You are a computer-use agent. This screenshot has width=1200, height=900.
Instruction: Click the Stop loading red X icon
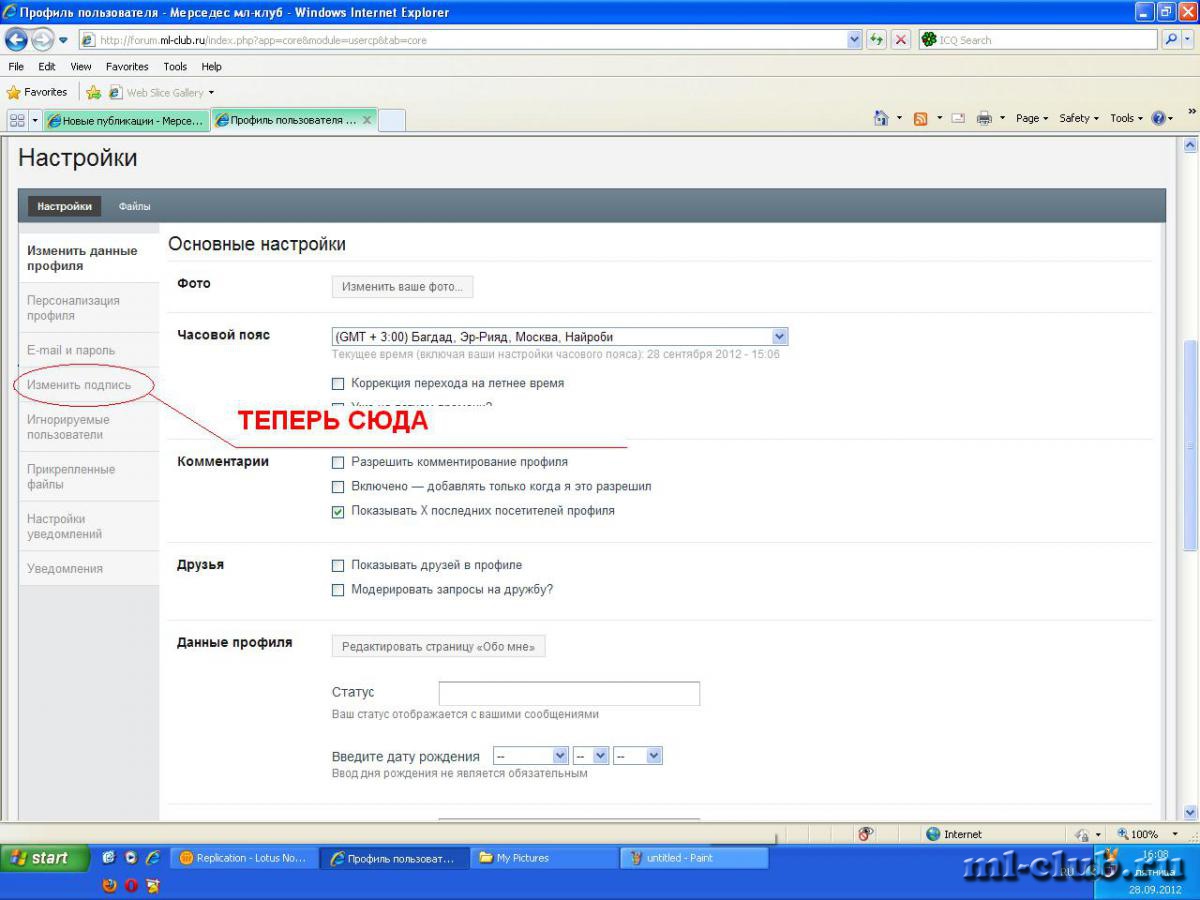click(x=901, y=40)
